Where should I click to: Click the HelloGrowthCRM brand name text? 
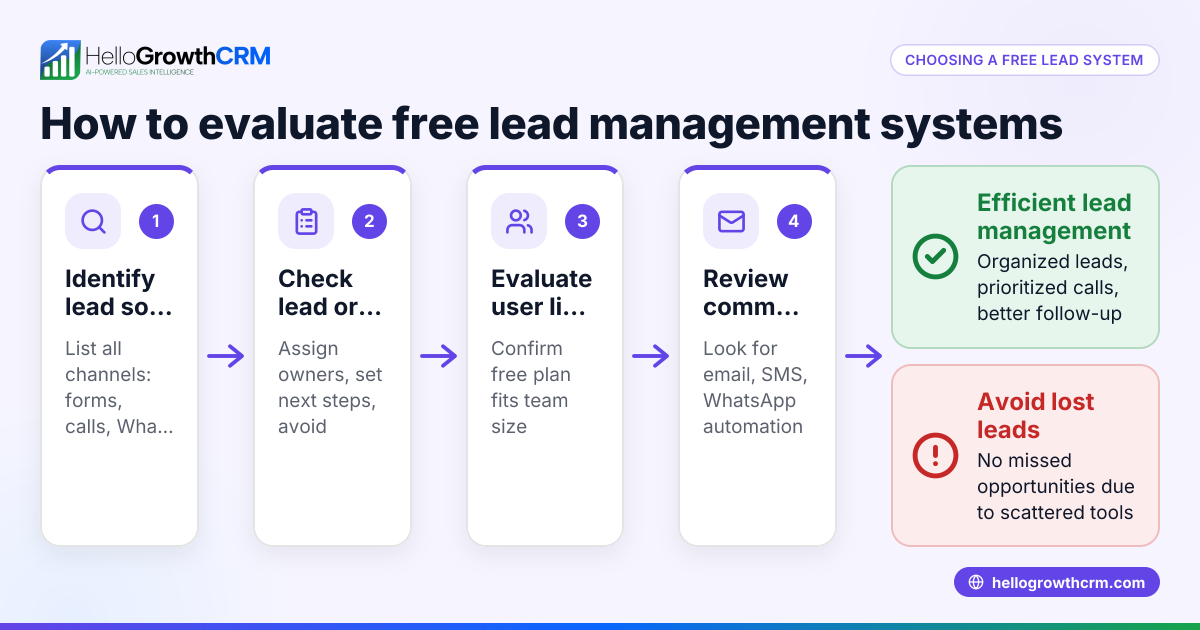click(x=178, y=56)
